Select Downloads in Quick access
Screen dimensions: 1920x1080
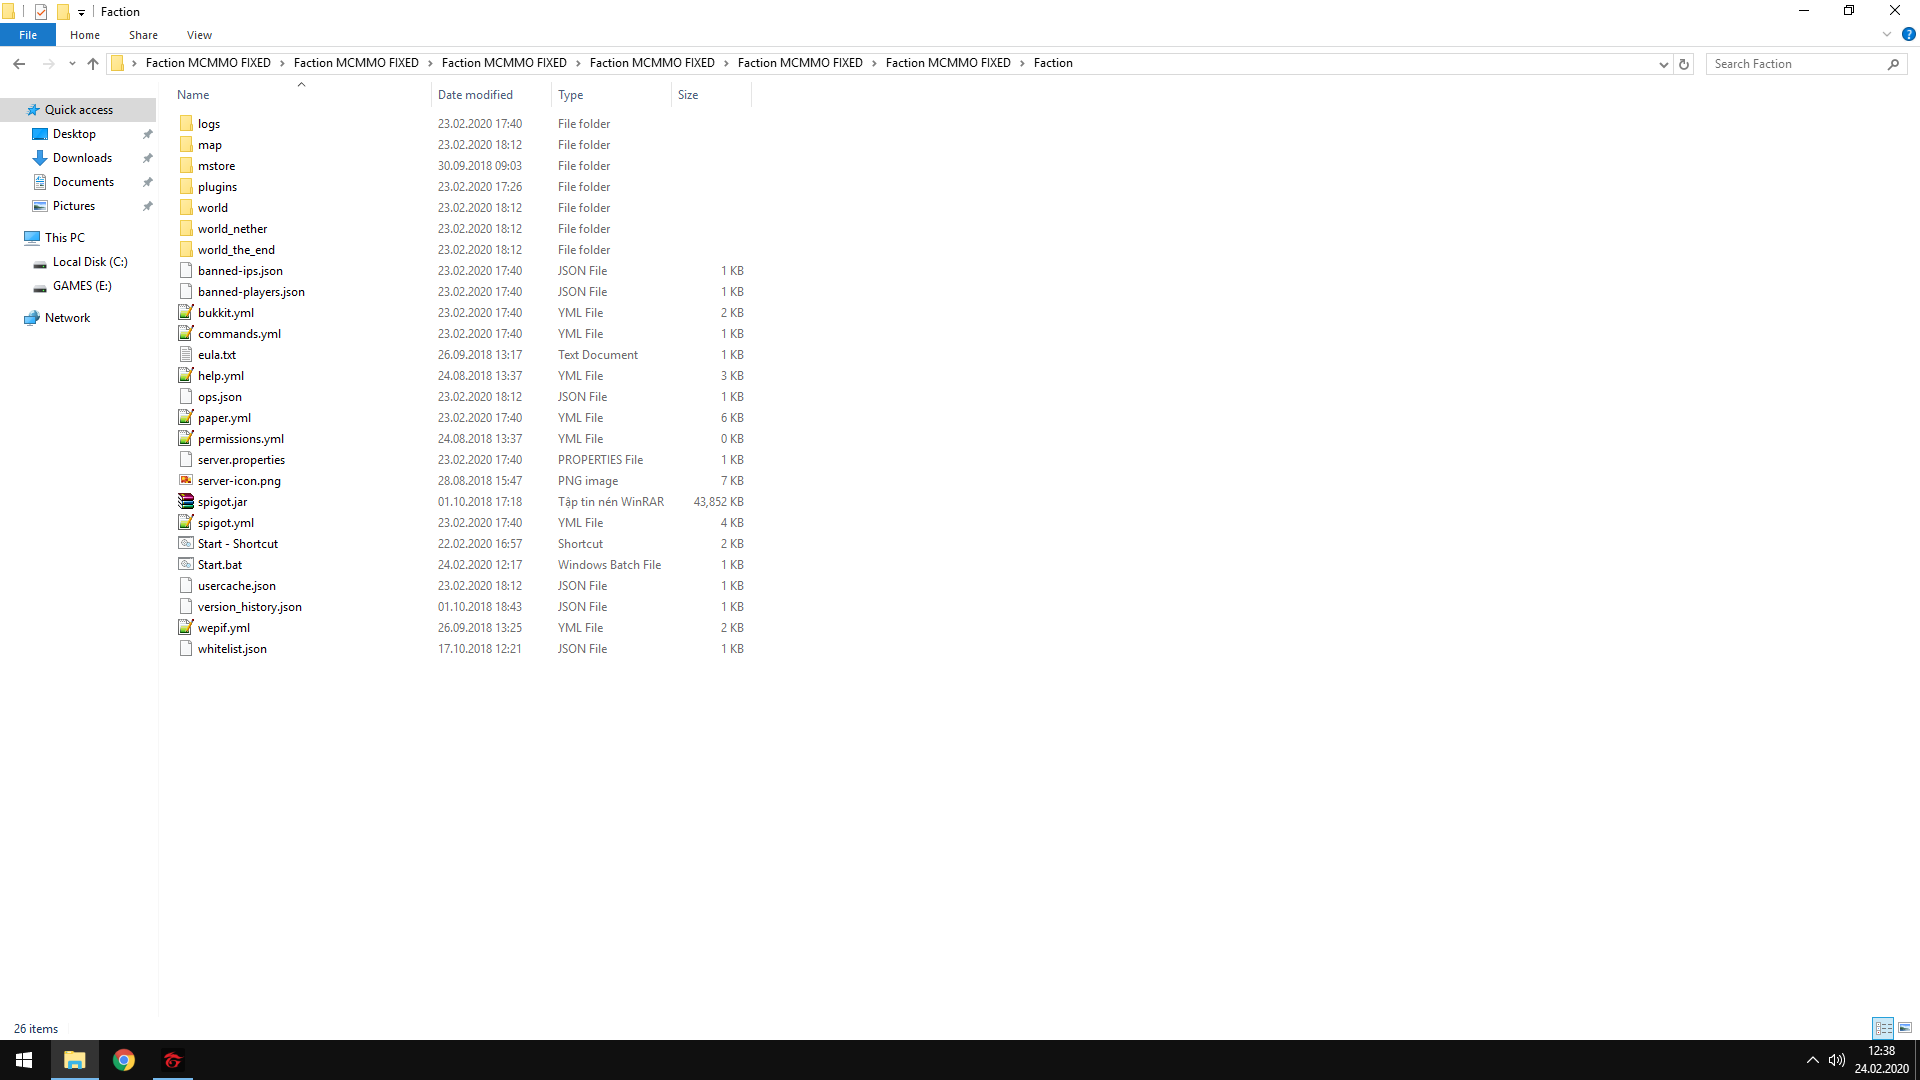pyautogui.click(x=82, y=158)
